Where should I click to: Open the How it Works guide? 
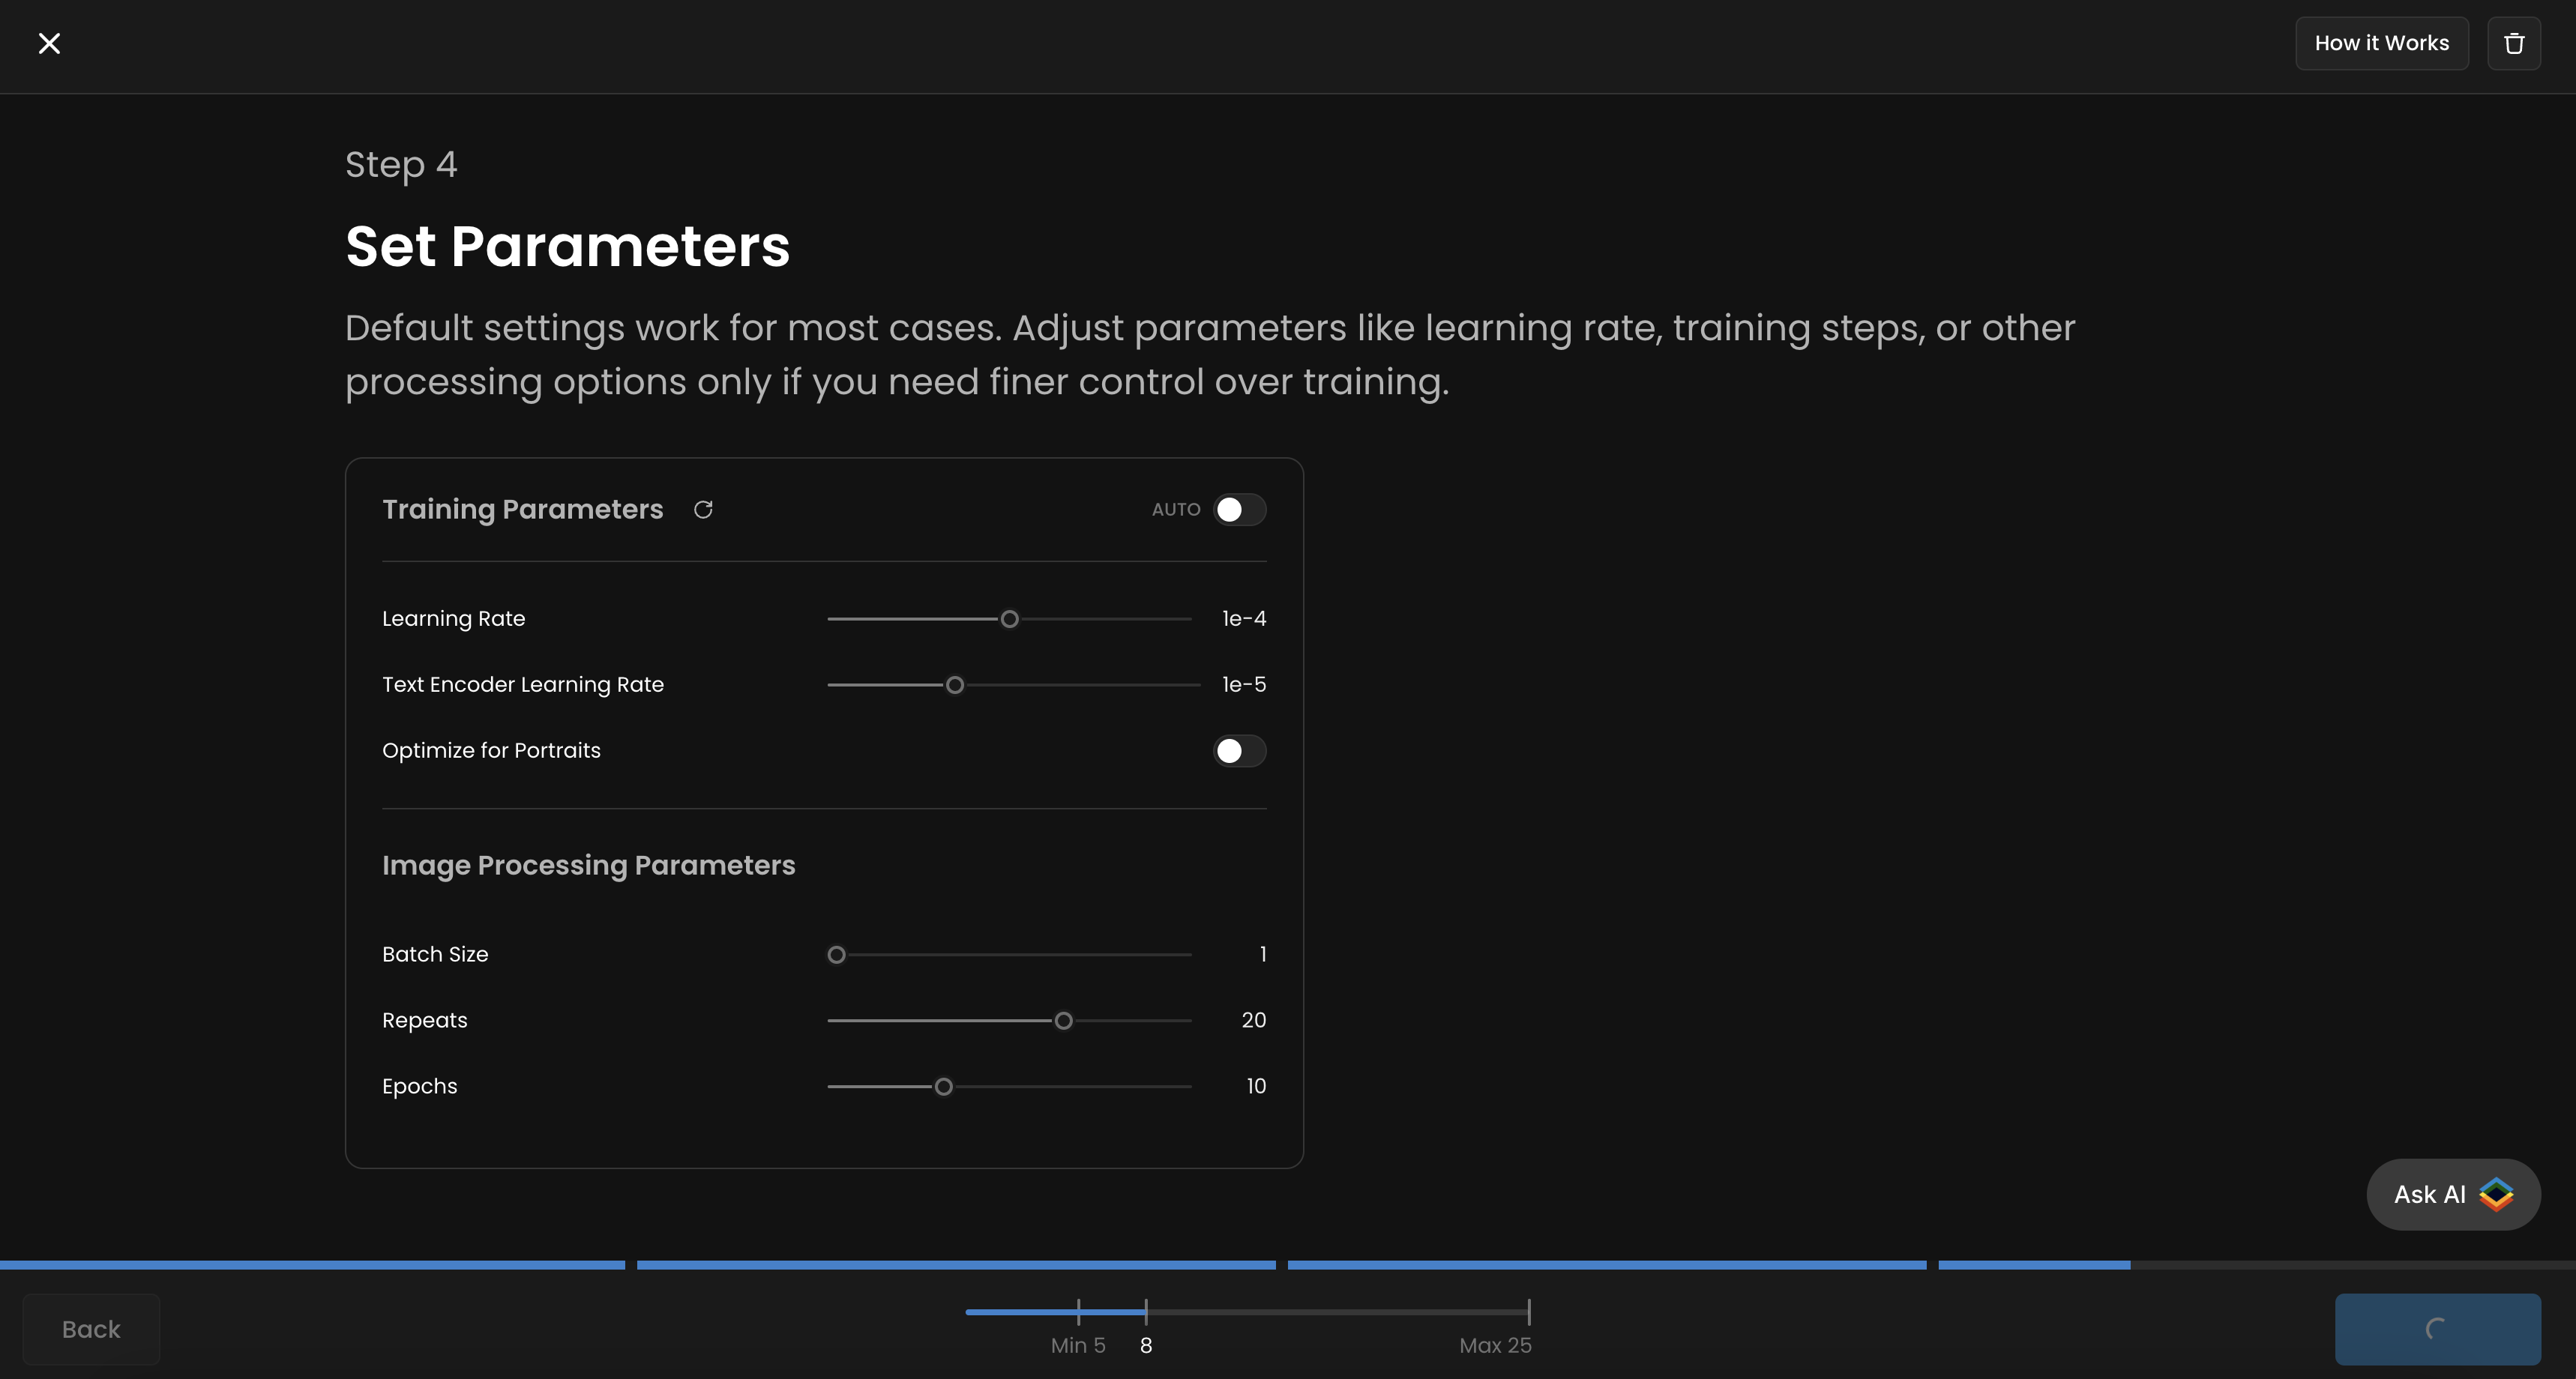coord(2381,43)
